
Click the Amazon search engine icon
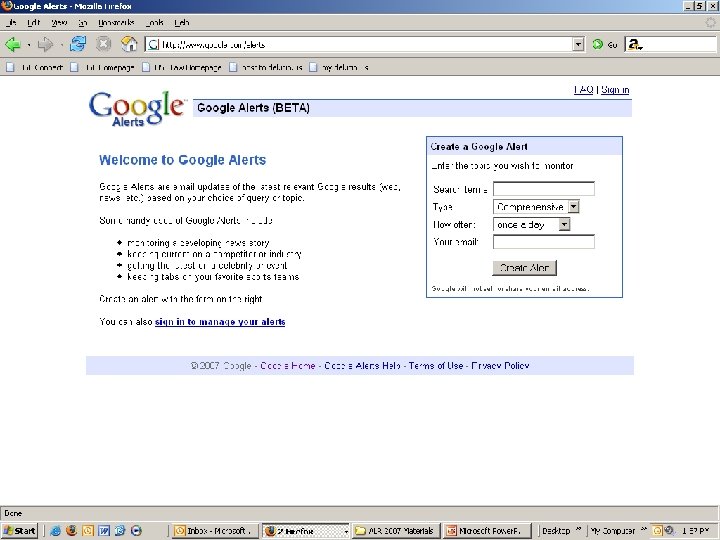click(635, 45)
